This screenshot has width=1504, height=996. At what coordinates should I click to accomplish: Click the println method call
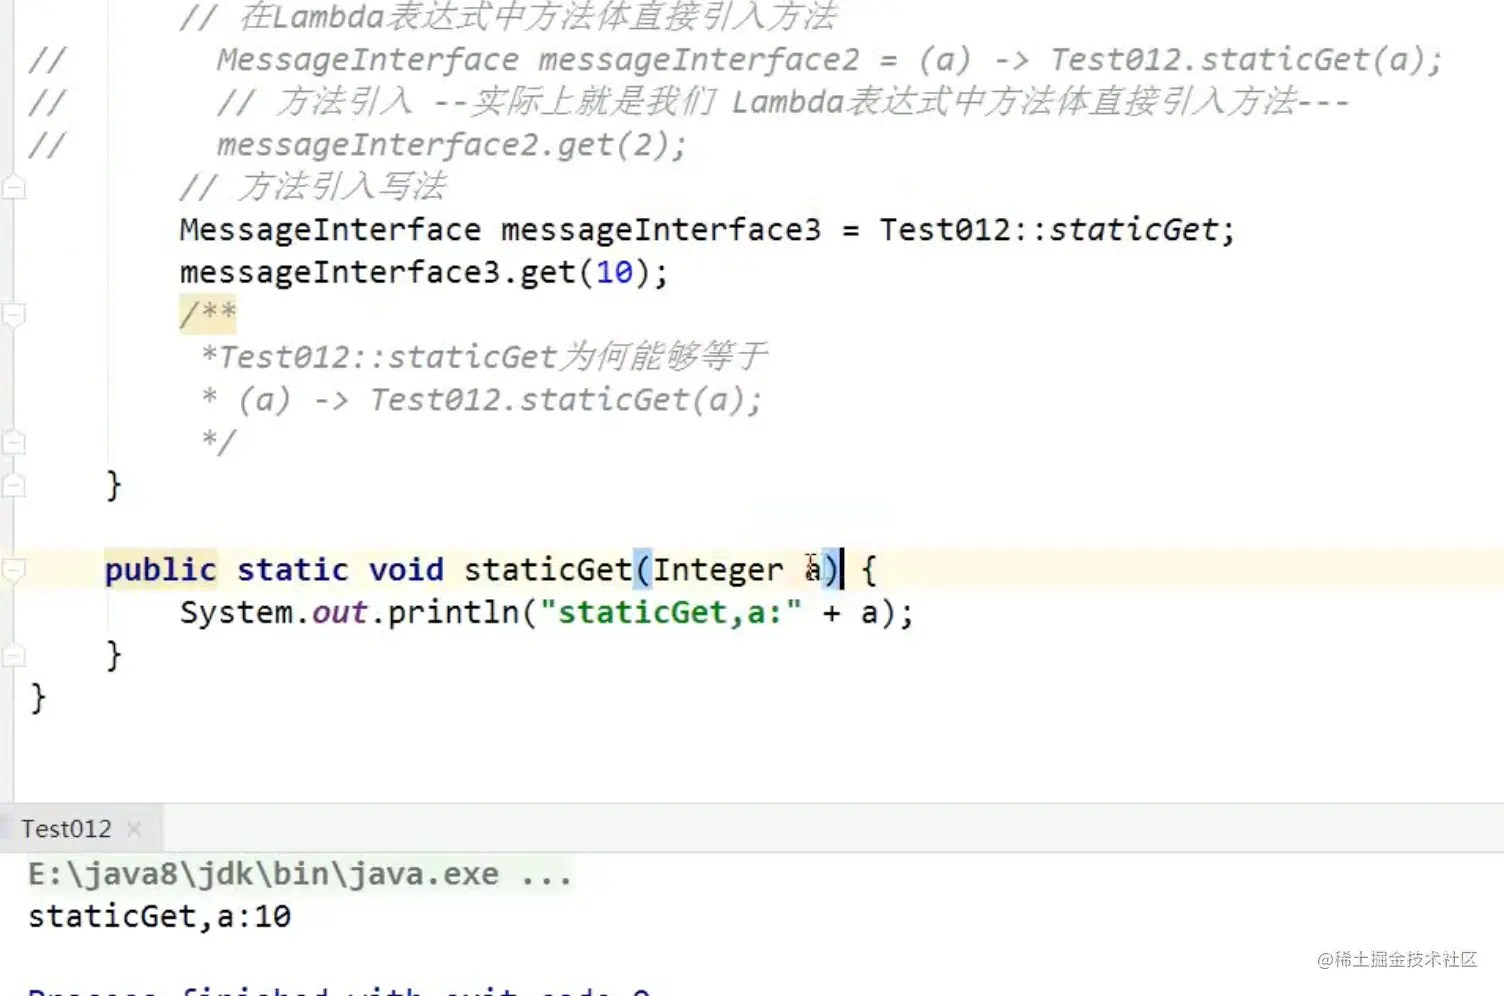tap(453, 613)
